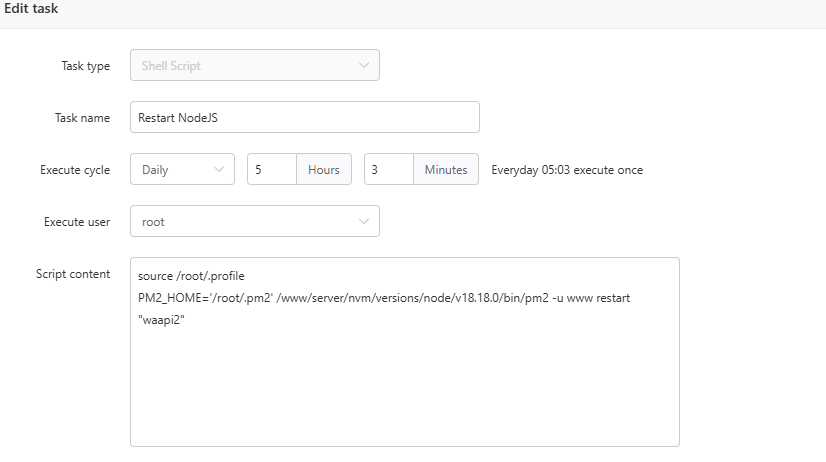Focus the Task name field with Restart NodeJS
Image resolution: width=826 pixels, height=462 pixels.
[305, 118]
